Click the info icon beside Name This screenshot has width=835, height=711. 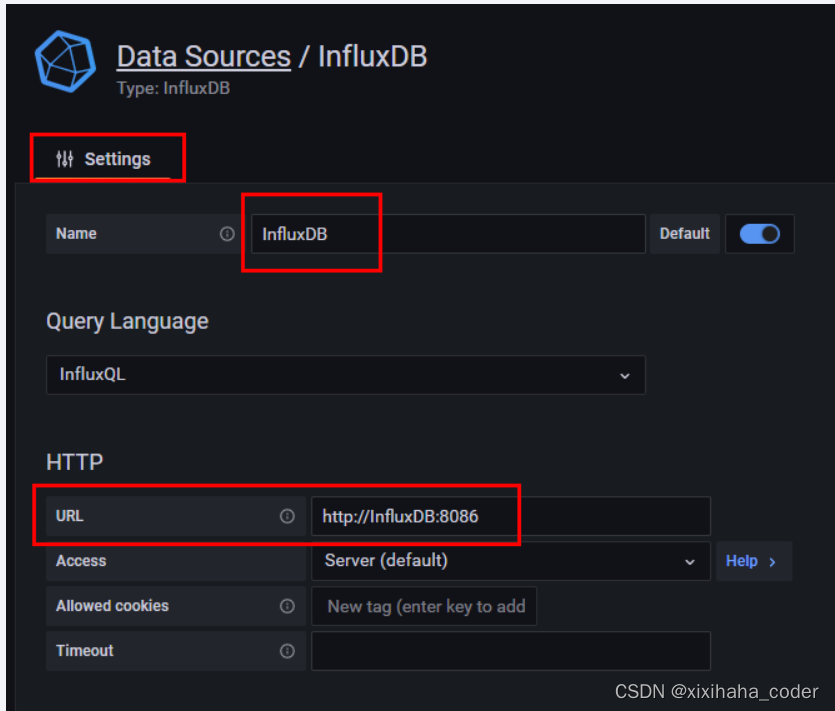click(227, 234)
